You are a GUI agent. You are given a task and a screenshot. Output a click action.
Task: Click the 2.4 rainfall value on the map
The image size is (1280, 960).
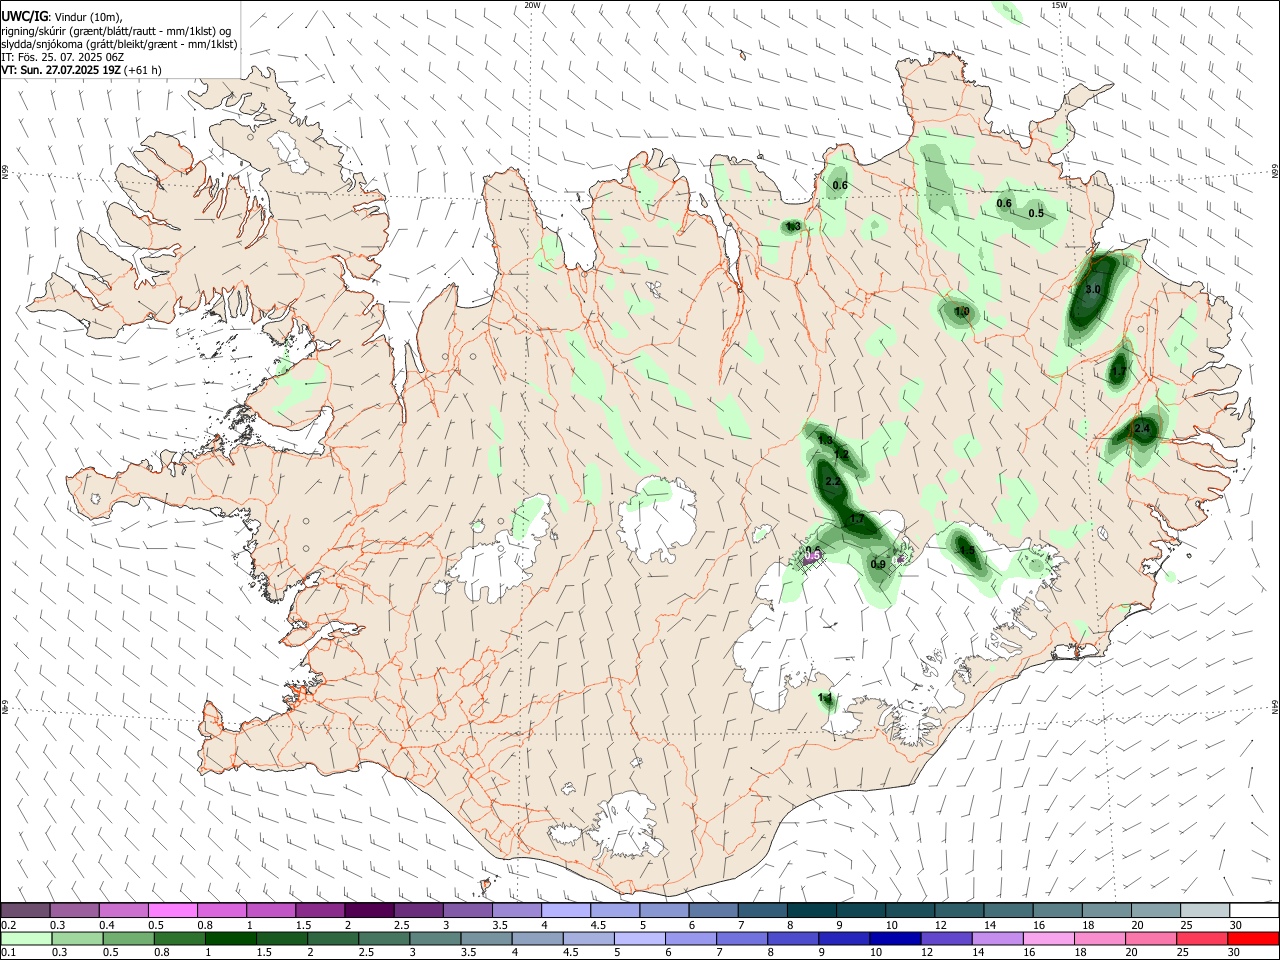[x=1143, y=428]
